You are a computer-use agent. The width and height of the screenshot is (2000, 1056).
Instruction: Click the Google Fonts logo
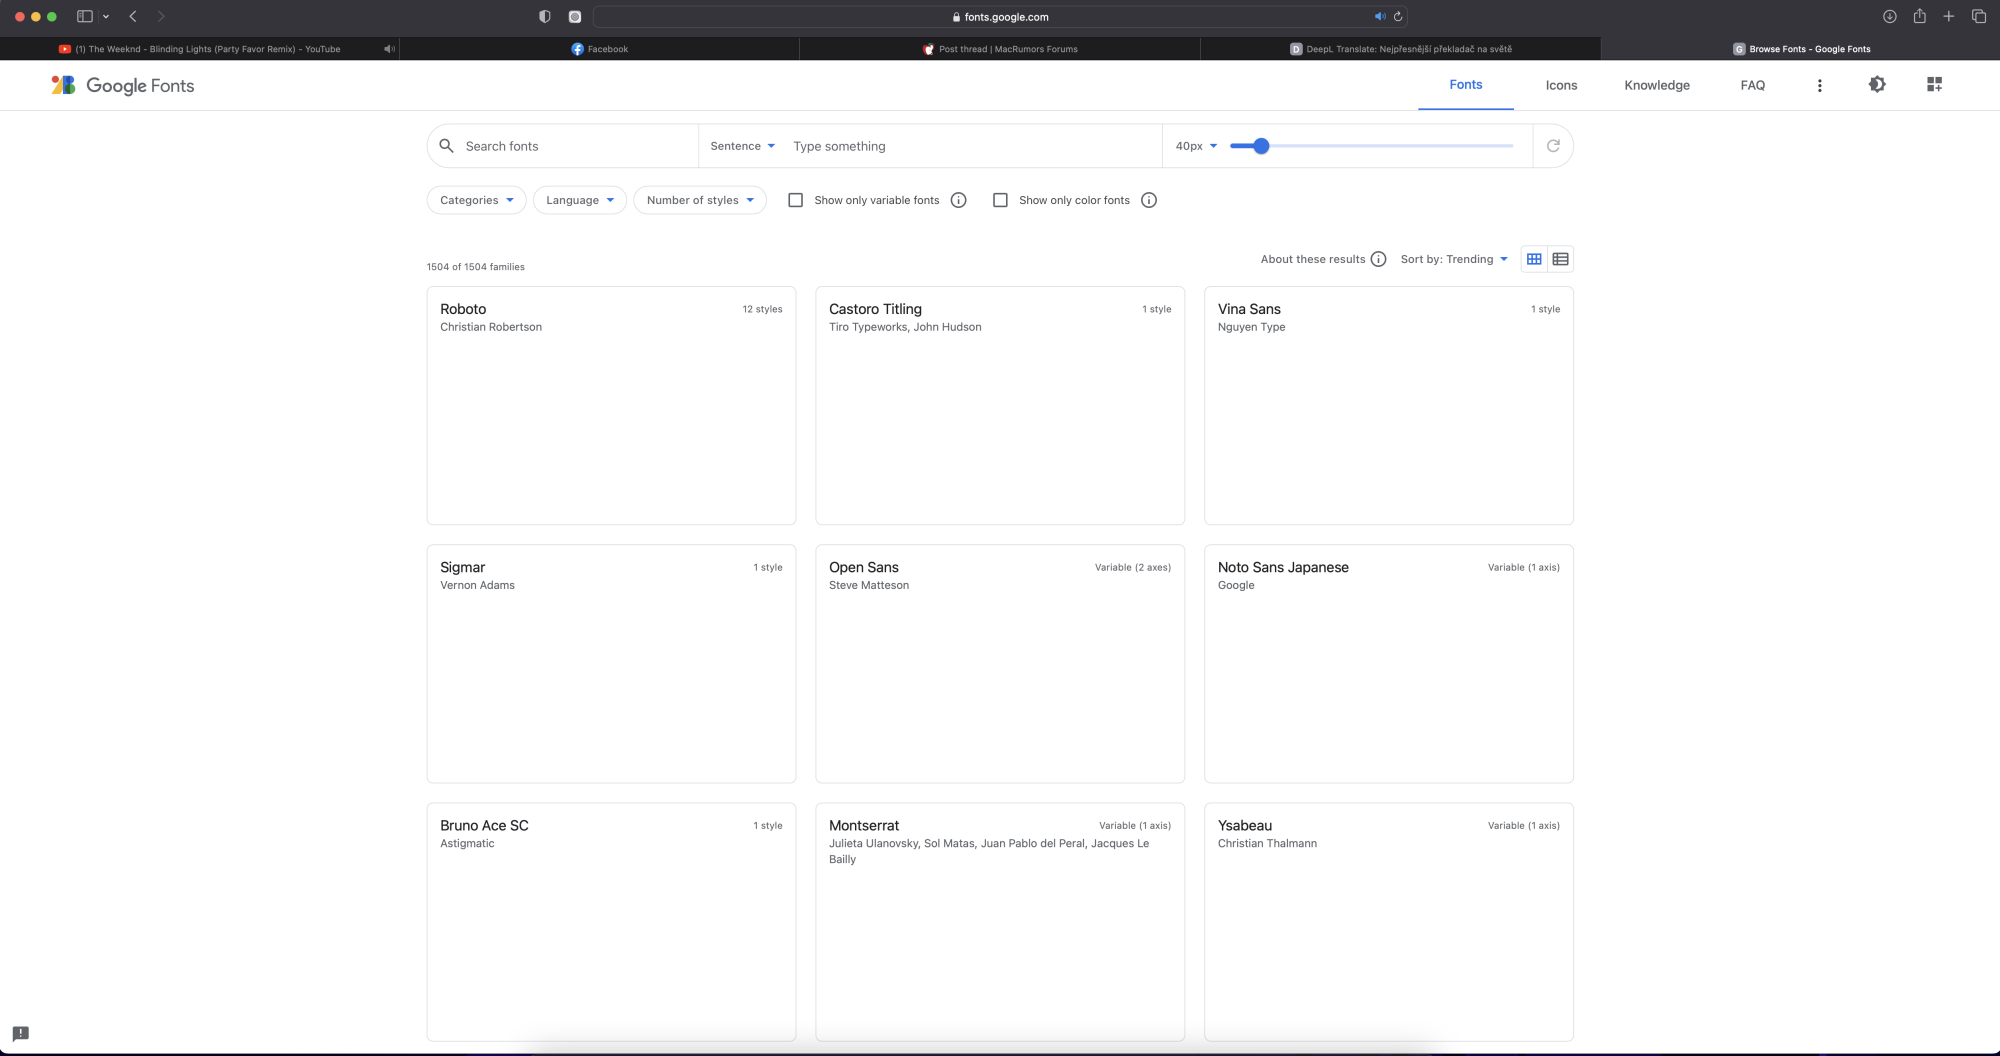(122, 86)
